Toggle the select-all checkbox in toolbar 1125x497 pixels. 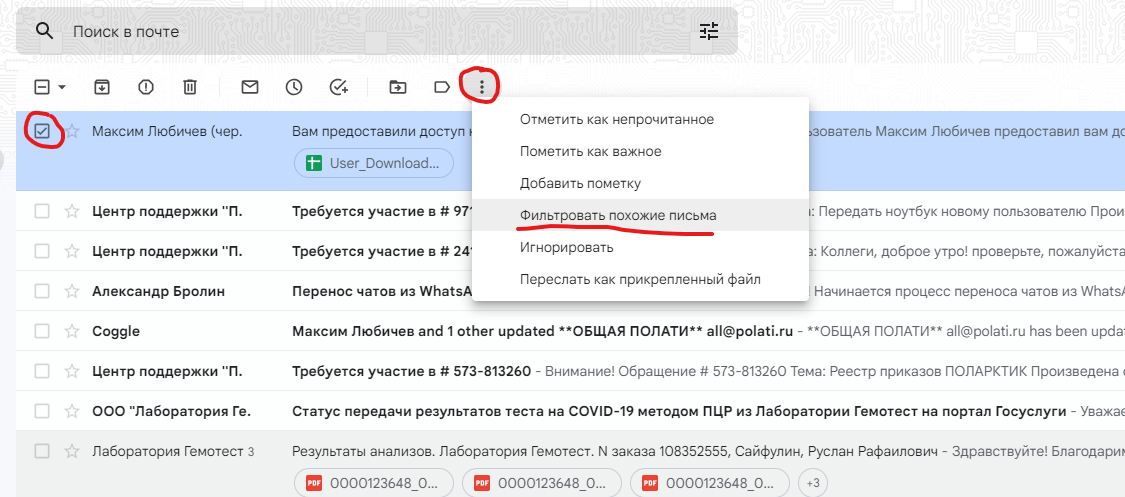pos(42,87)
